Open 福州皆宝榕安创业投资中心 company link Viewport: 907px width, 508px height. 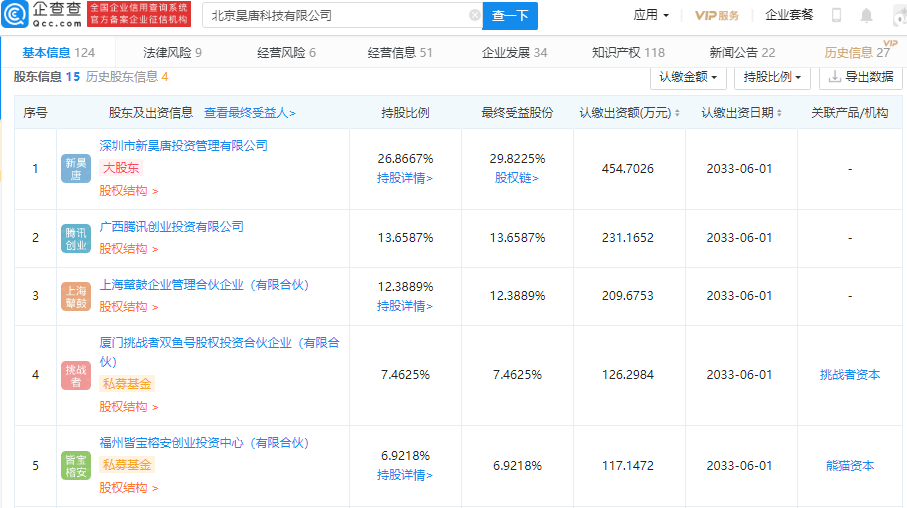pos(204,443)
